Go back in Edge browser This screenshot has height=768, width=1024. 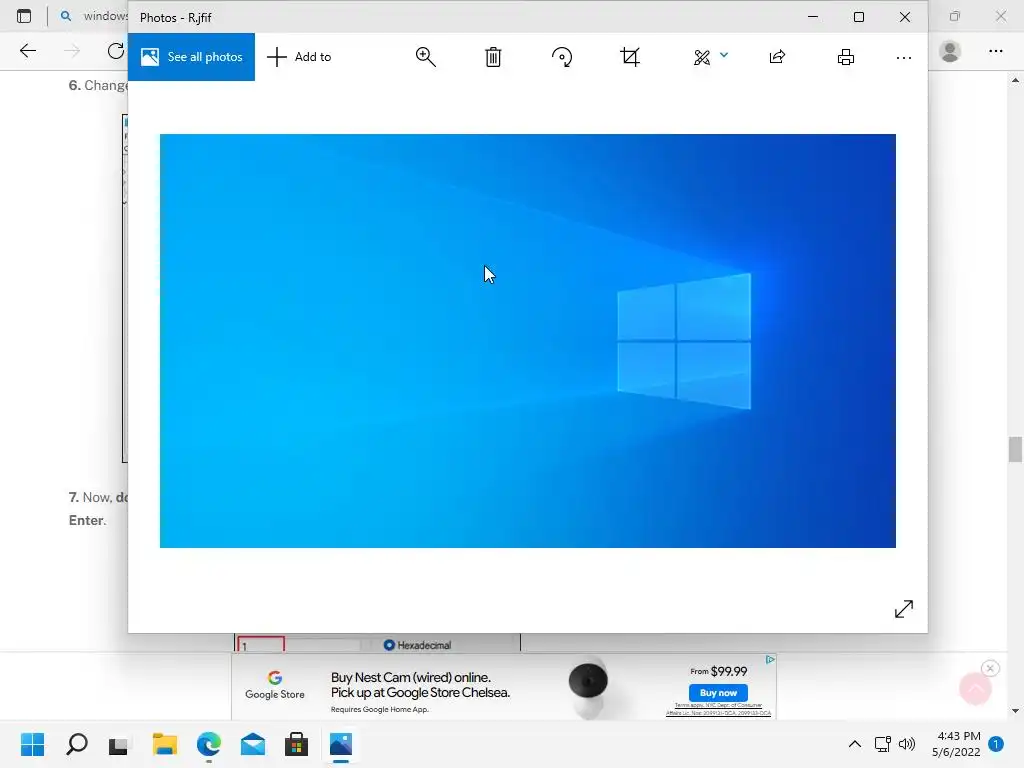coord(27,51)
